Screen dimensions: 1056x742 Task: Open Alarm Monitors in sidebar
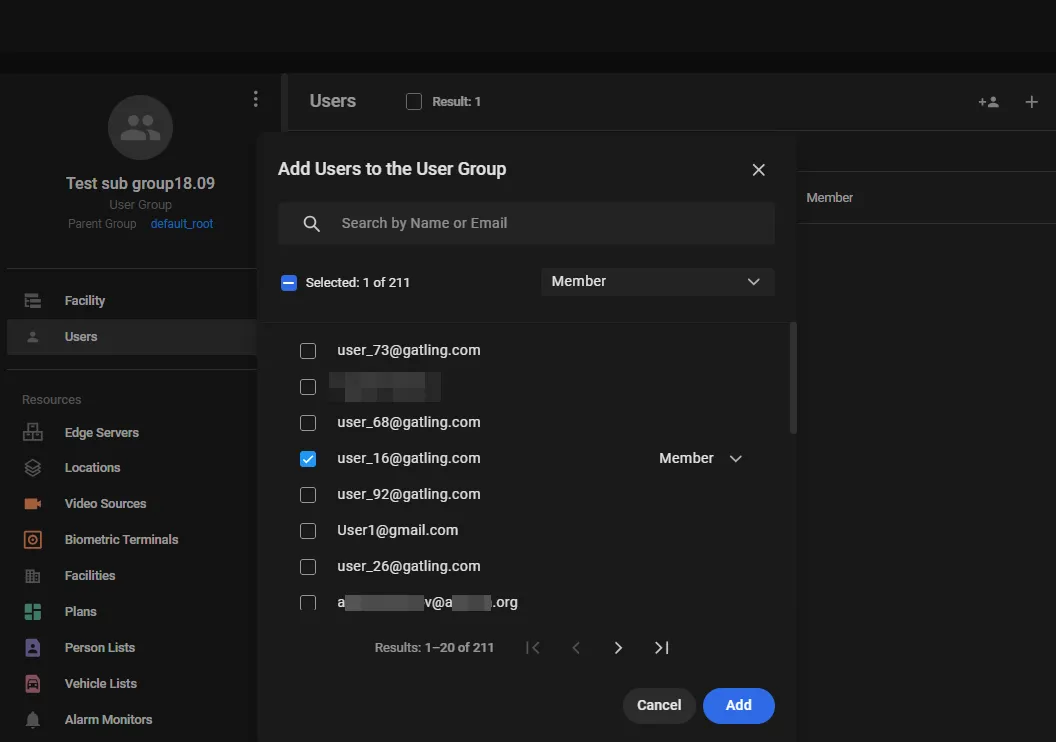pyautogui.click(x=131, y=720)
